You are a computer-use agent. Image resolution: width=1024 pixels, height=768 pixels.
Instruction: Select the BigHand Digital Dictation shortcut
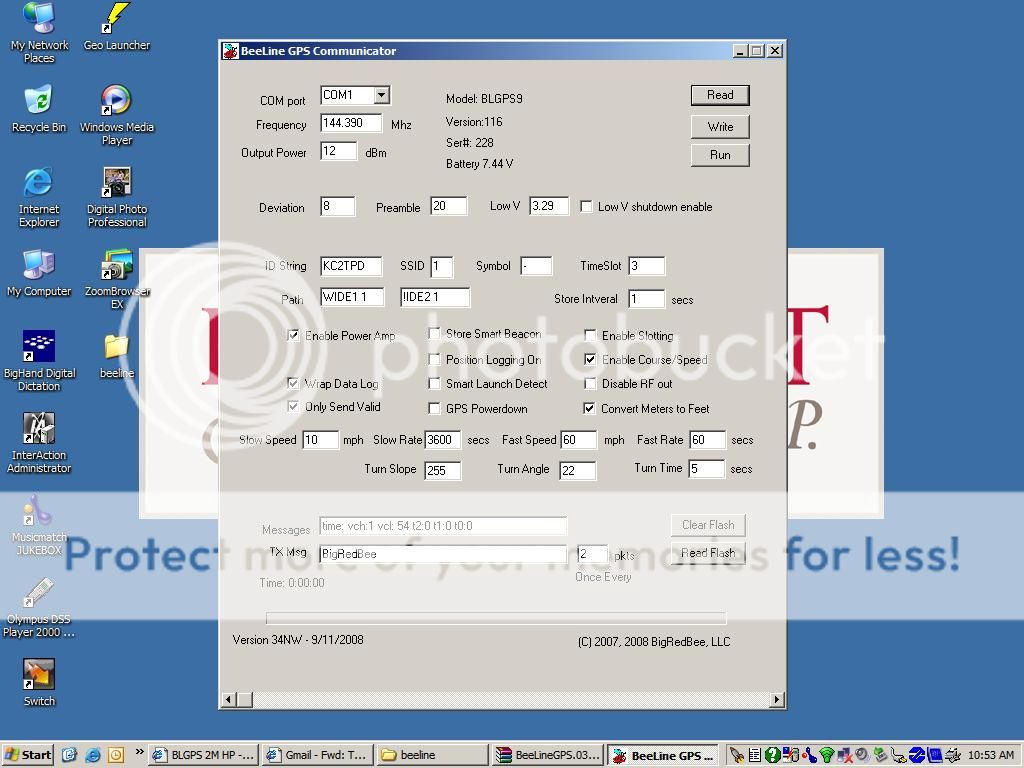pos(39,360)
